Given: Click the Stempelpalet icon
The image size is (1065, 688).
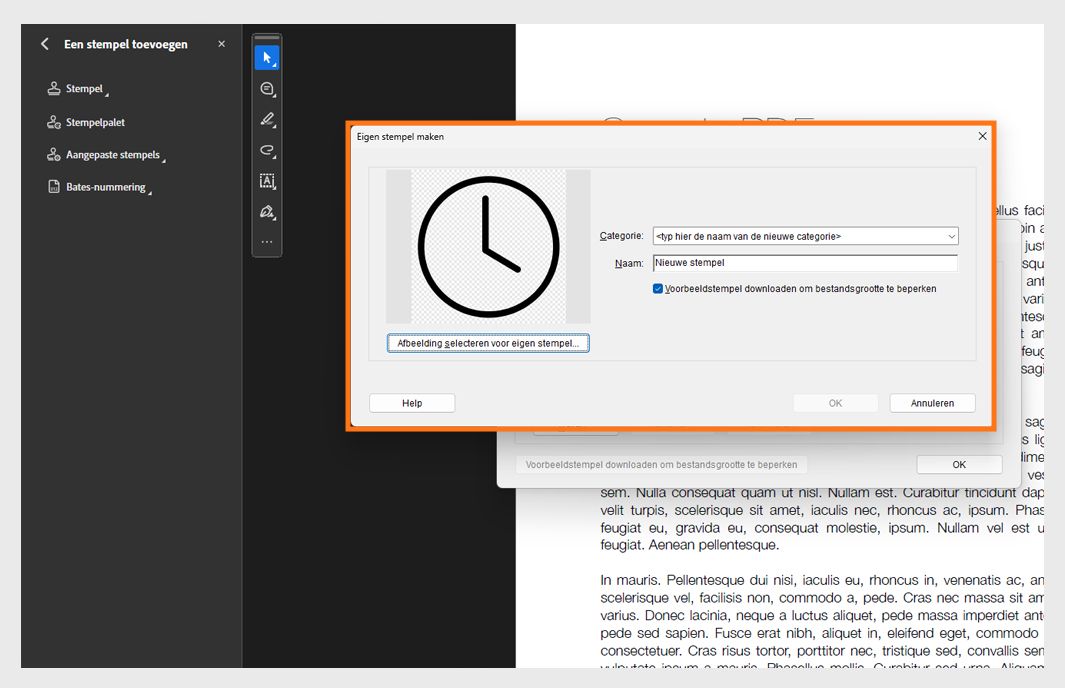Looking at the screenshot, I should pos(53,122).
